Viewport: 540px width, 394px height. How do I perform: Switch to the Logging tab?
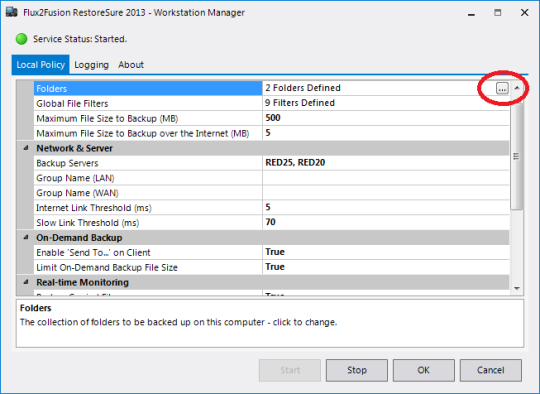click(x=91, y=65)
